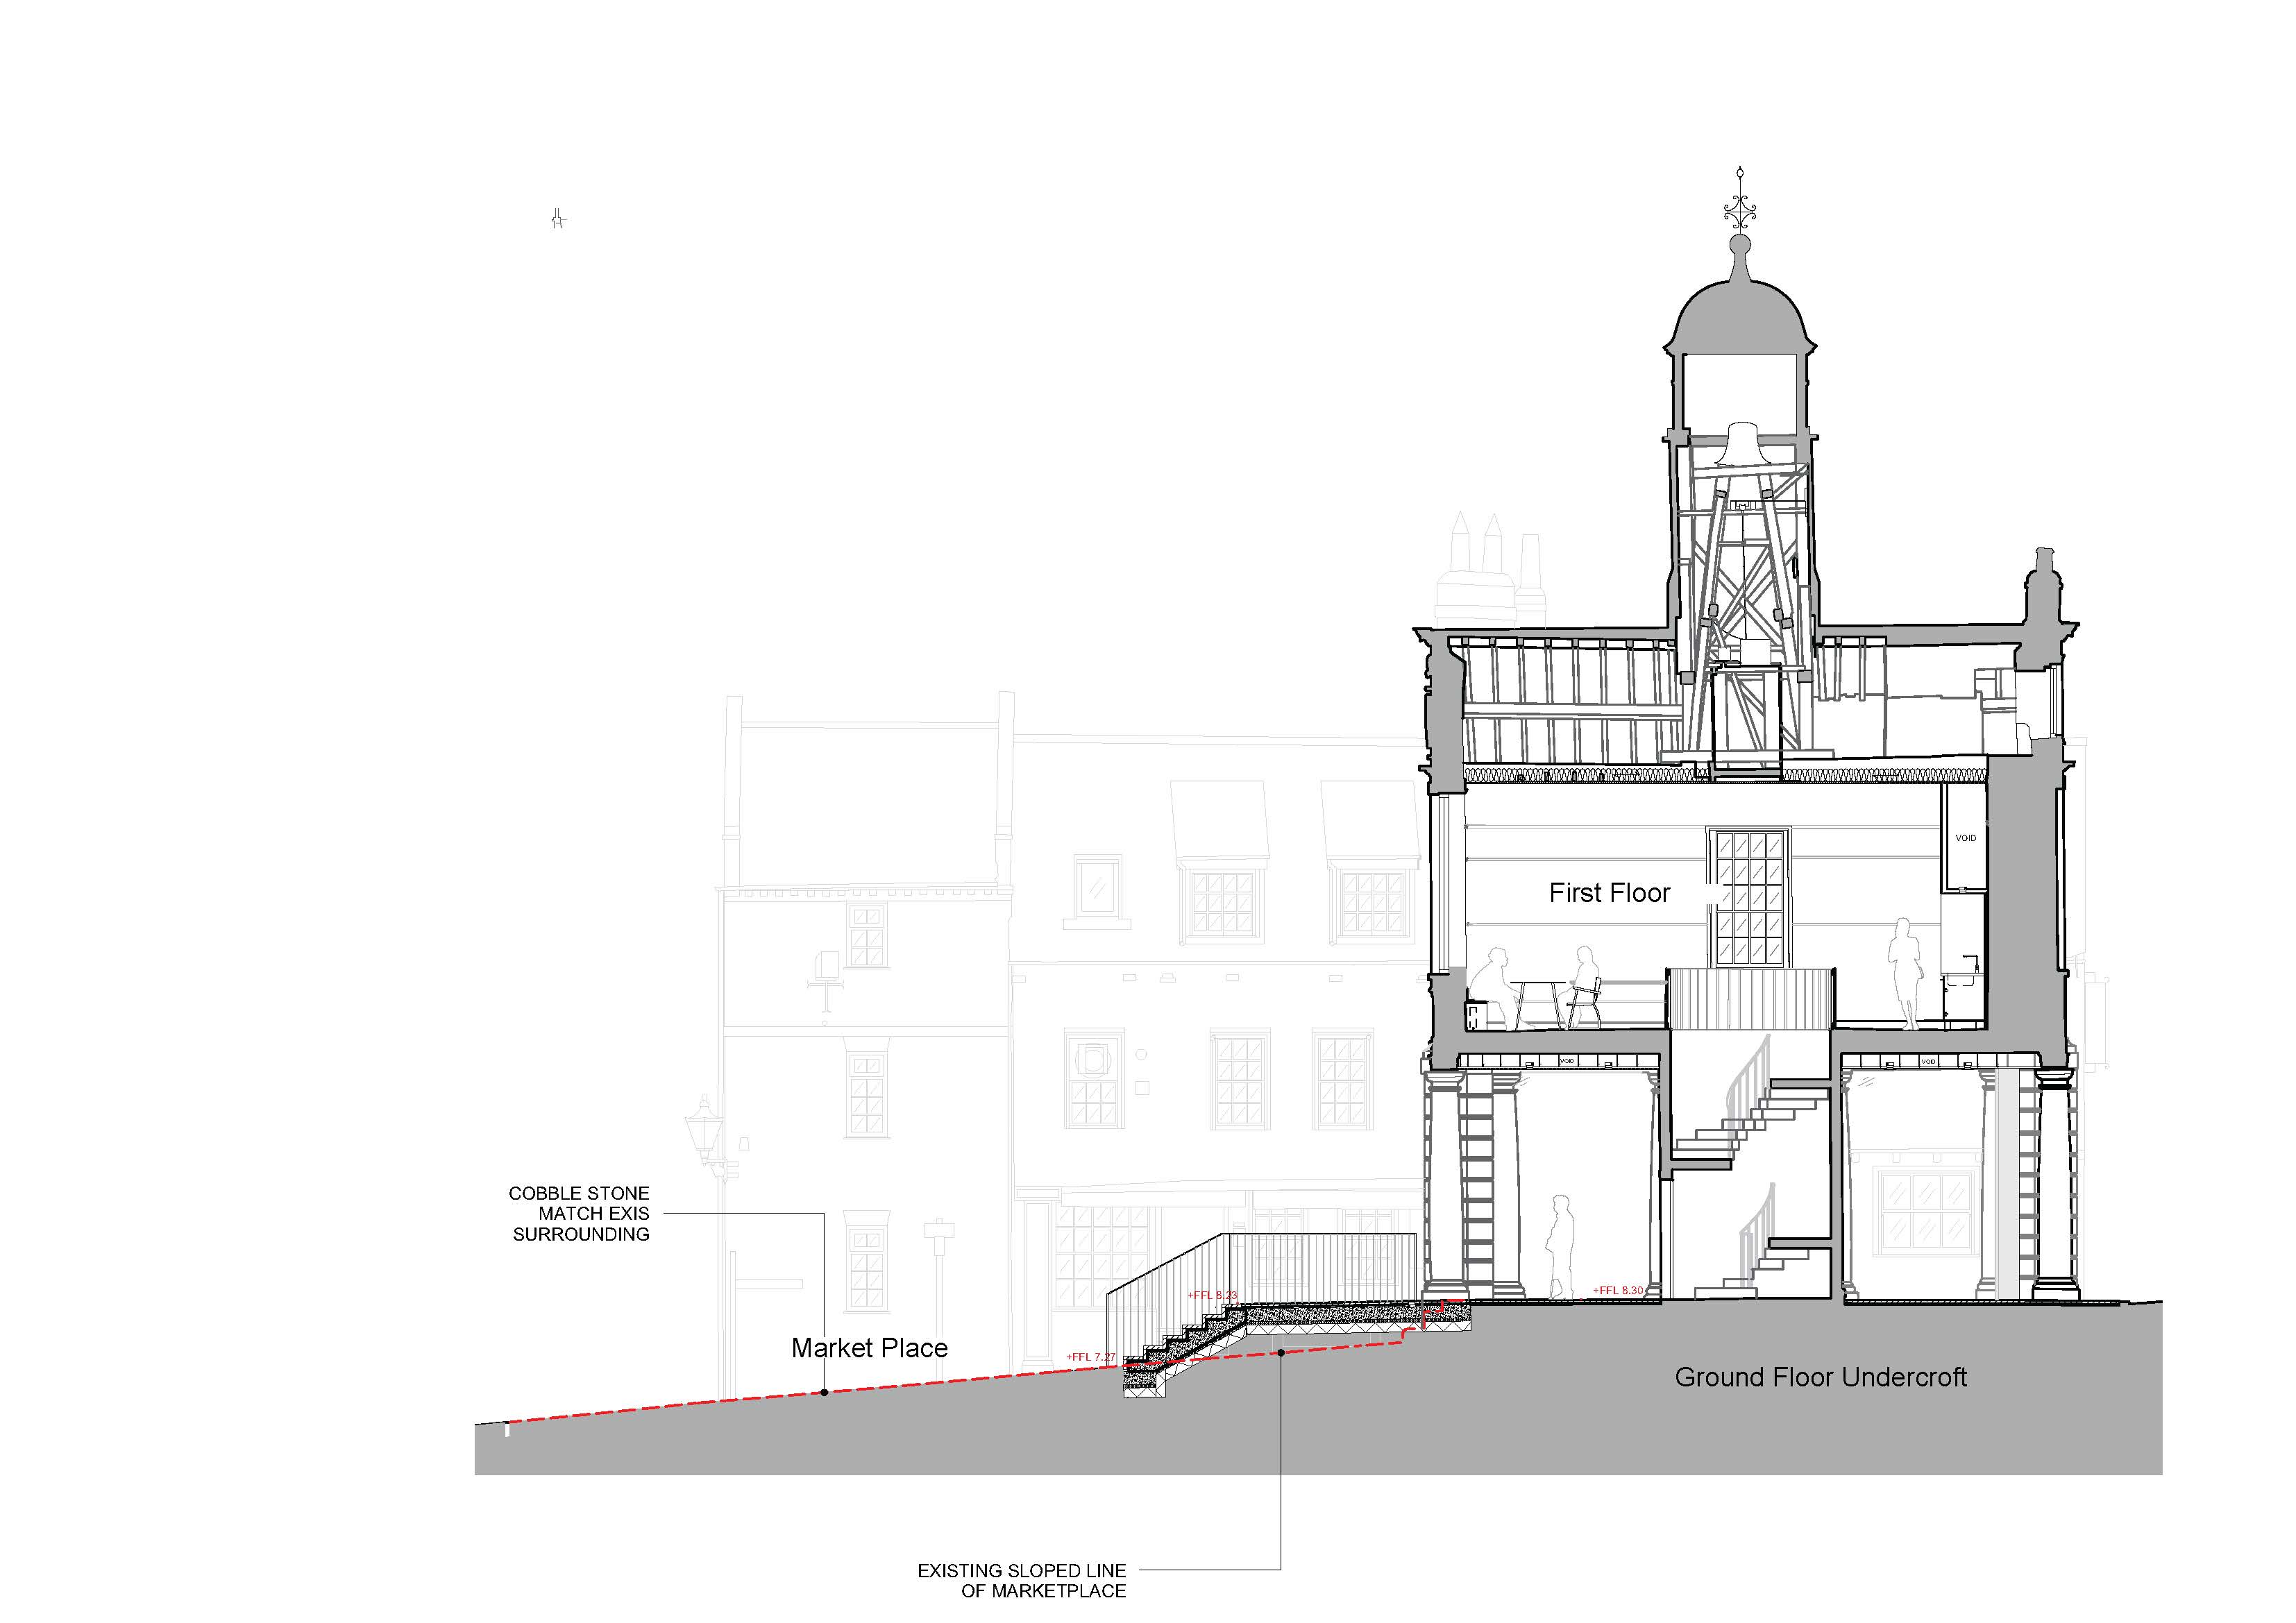The width and height of the screenshot is (2296, 1623).
Task: Click the upper 'VOID' box on first floor
Action: (x=1965, y=838)
